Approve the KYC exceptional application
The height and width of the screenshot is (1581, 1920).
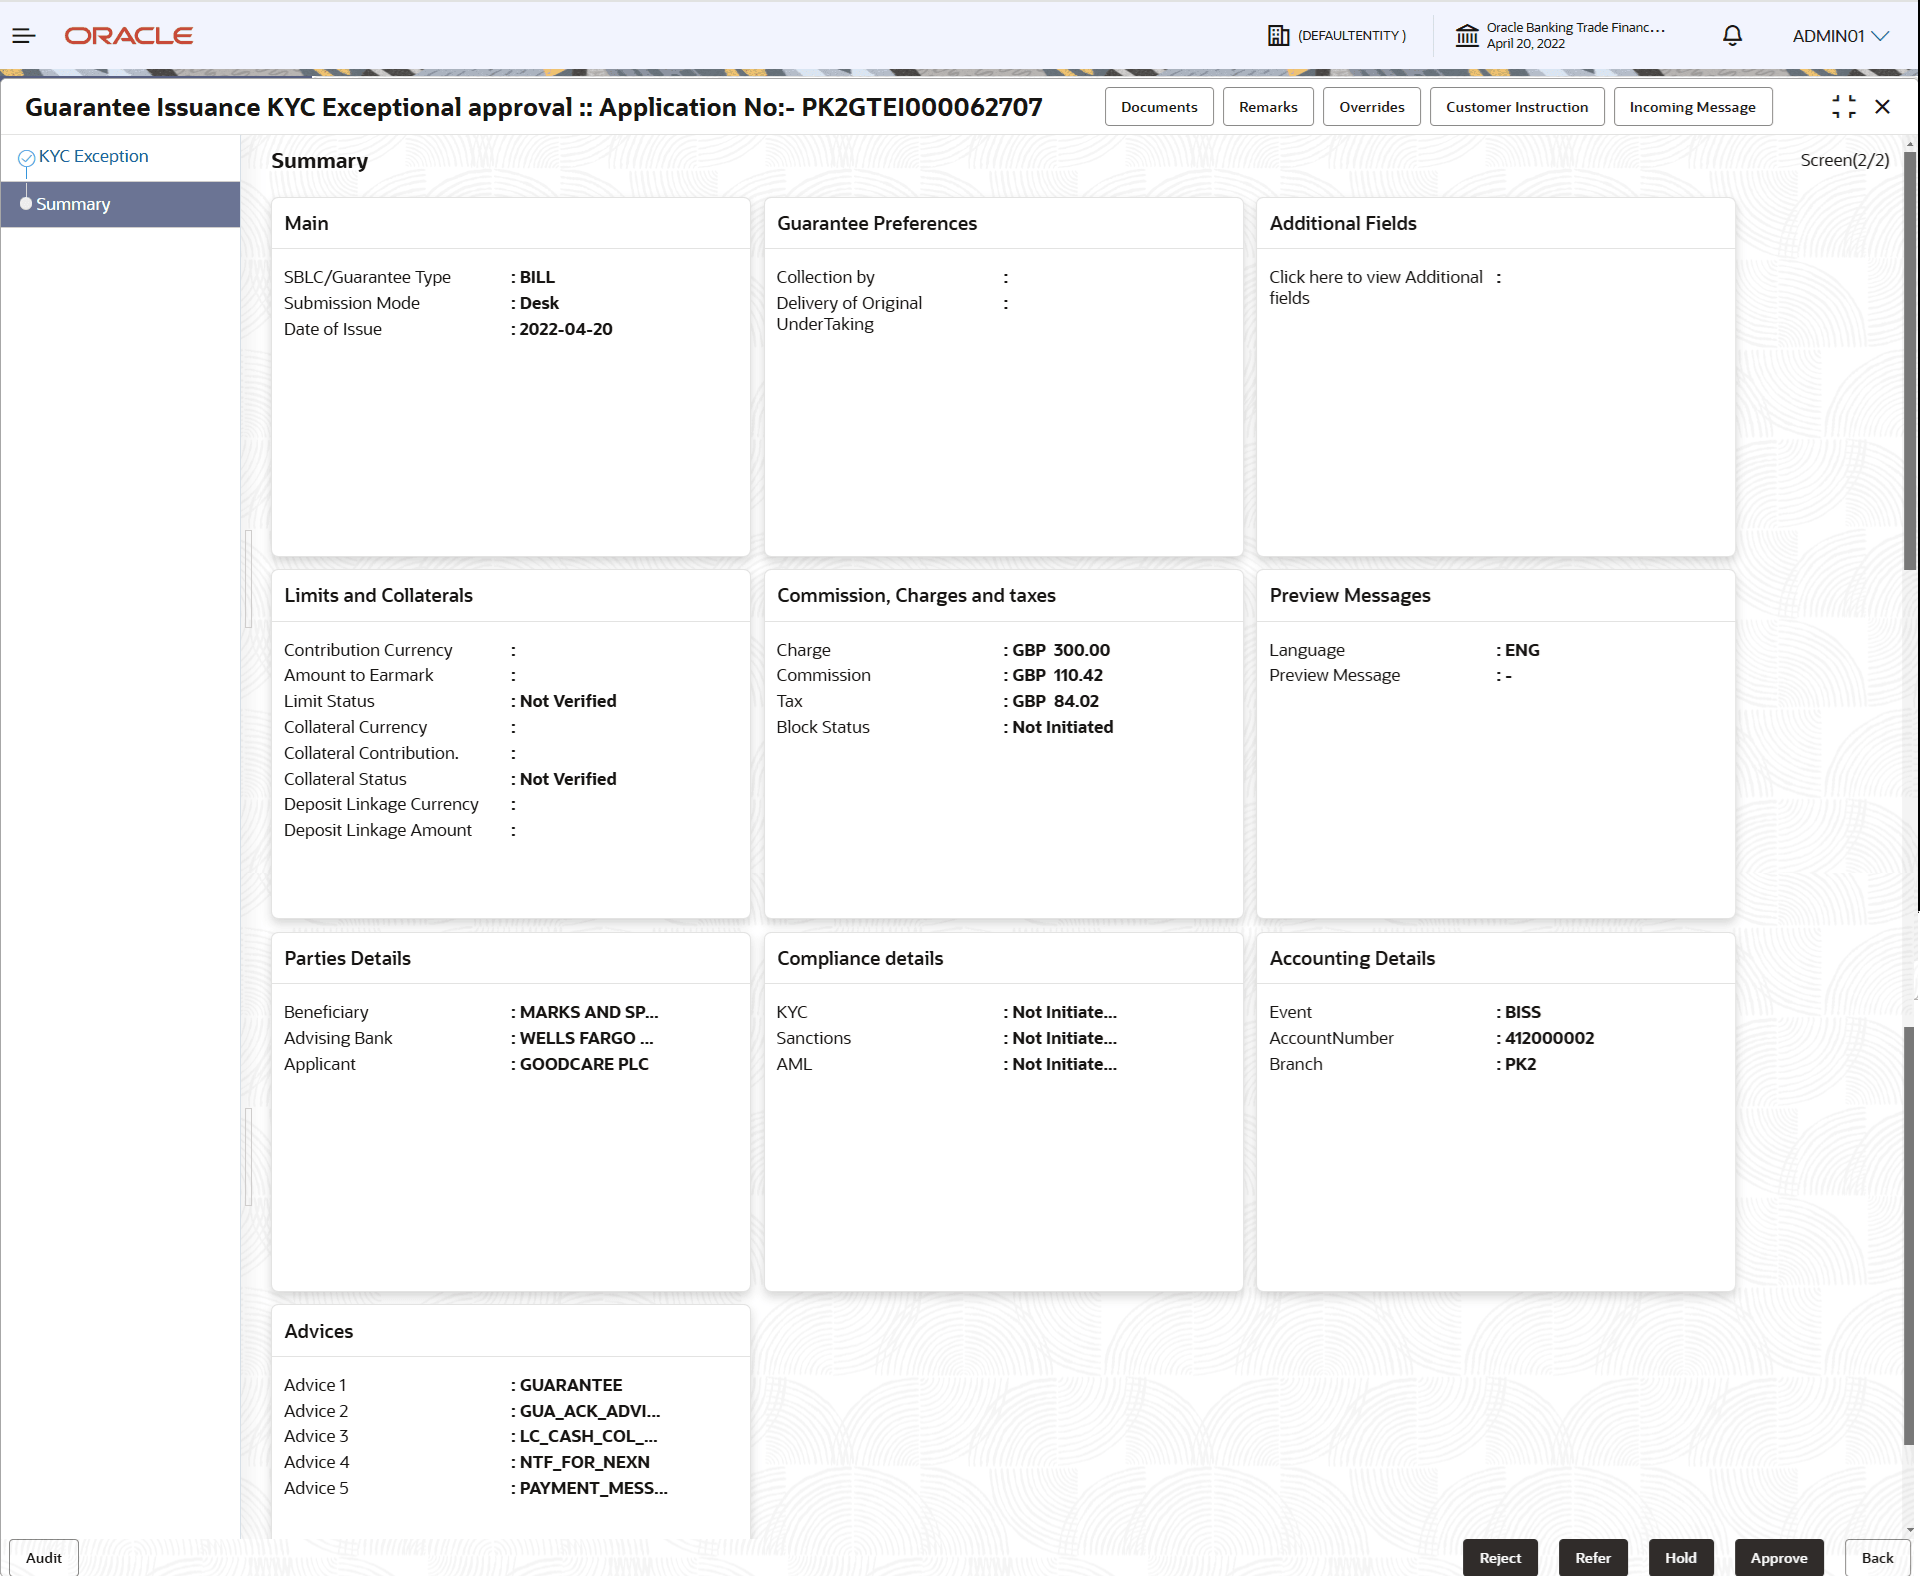(x=1779, y=1557)
